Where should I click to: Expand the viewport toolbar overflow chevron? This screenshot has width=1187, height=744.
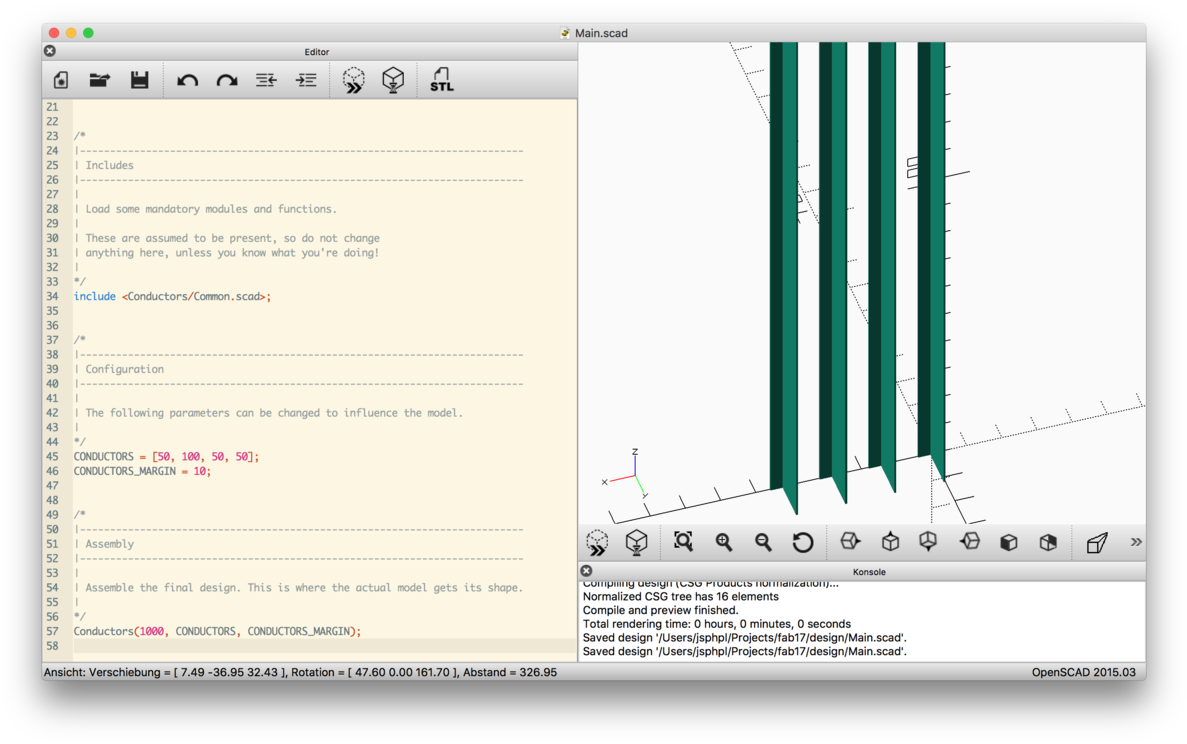coord(1136,542)
